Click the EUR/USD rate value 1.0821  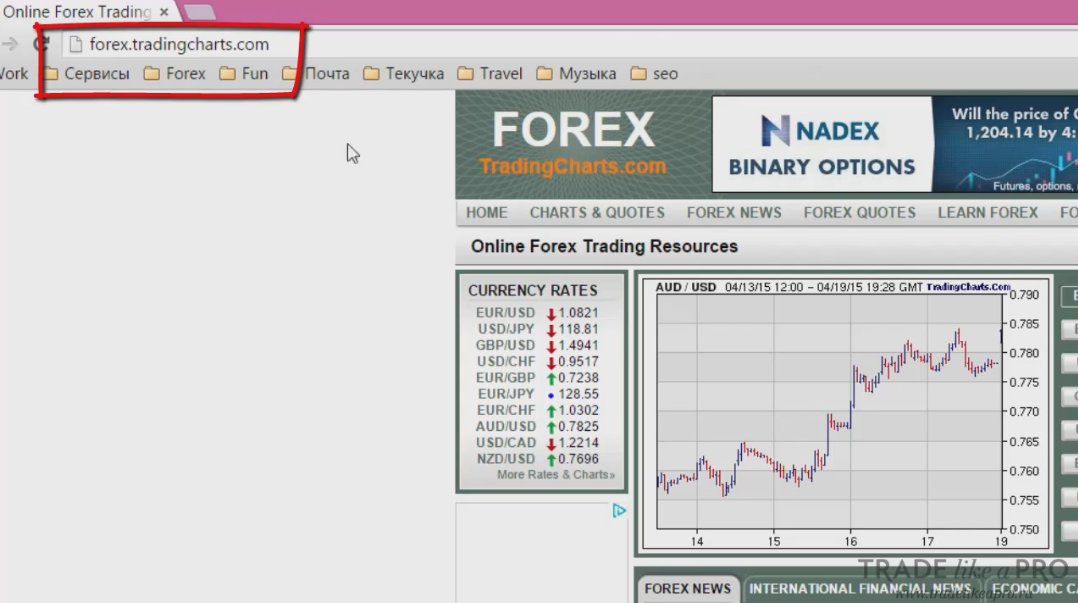point(578,313)
